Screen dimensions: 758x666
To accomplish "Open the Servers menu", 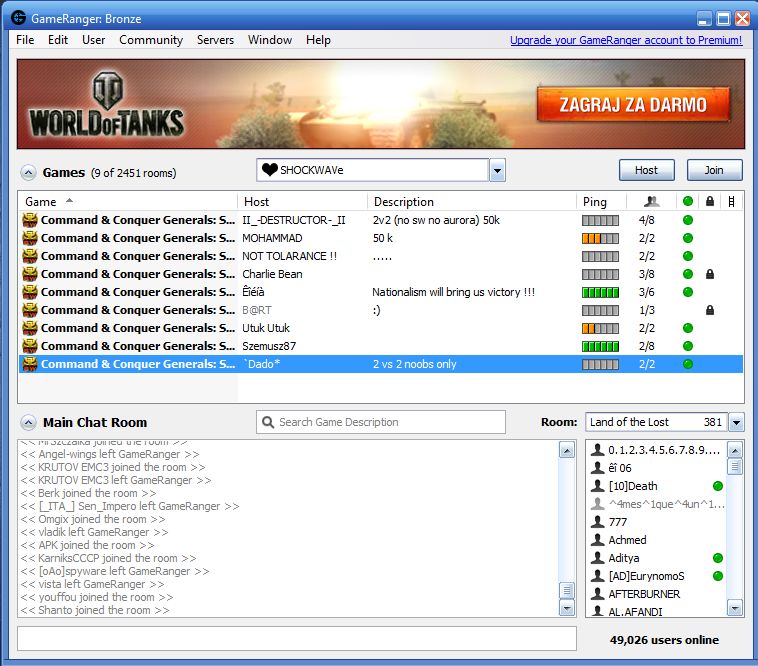I will pyautogui.click(x=215, y=40).
